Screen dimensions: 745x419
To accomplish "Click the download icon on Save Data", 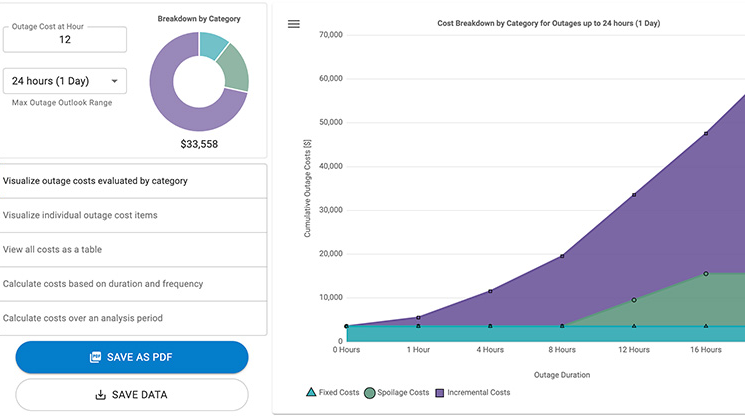I will point(100,395).
